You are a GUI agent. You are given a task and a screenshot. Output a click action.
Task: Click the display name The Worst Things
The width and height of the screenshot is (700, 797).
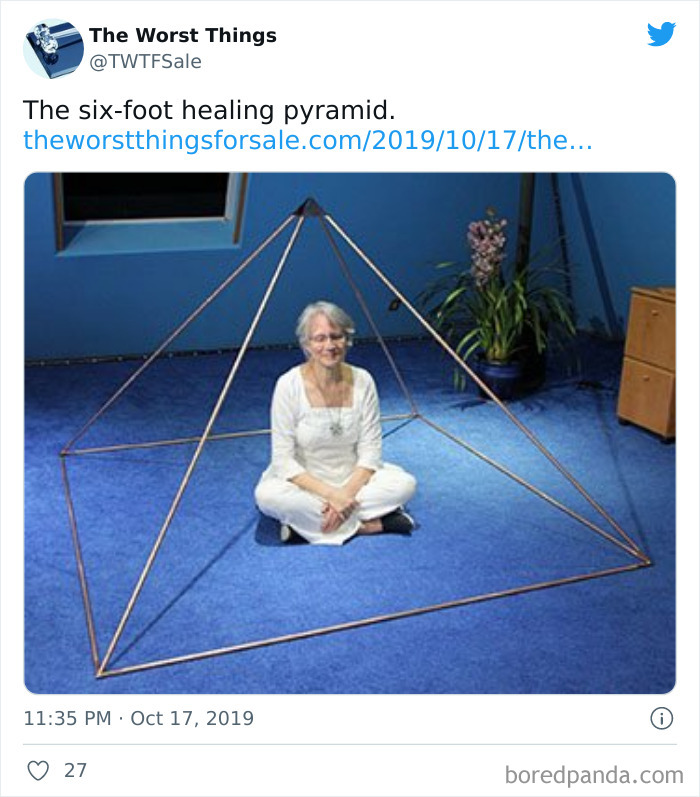tap(183, 36)
